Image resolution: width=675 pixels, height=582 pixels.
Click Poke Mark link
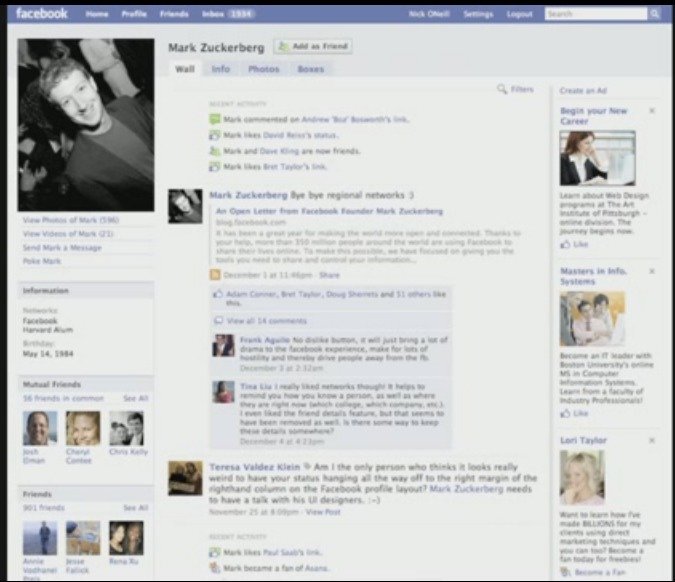coord(42,261)
